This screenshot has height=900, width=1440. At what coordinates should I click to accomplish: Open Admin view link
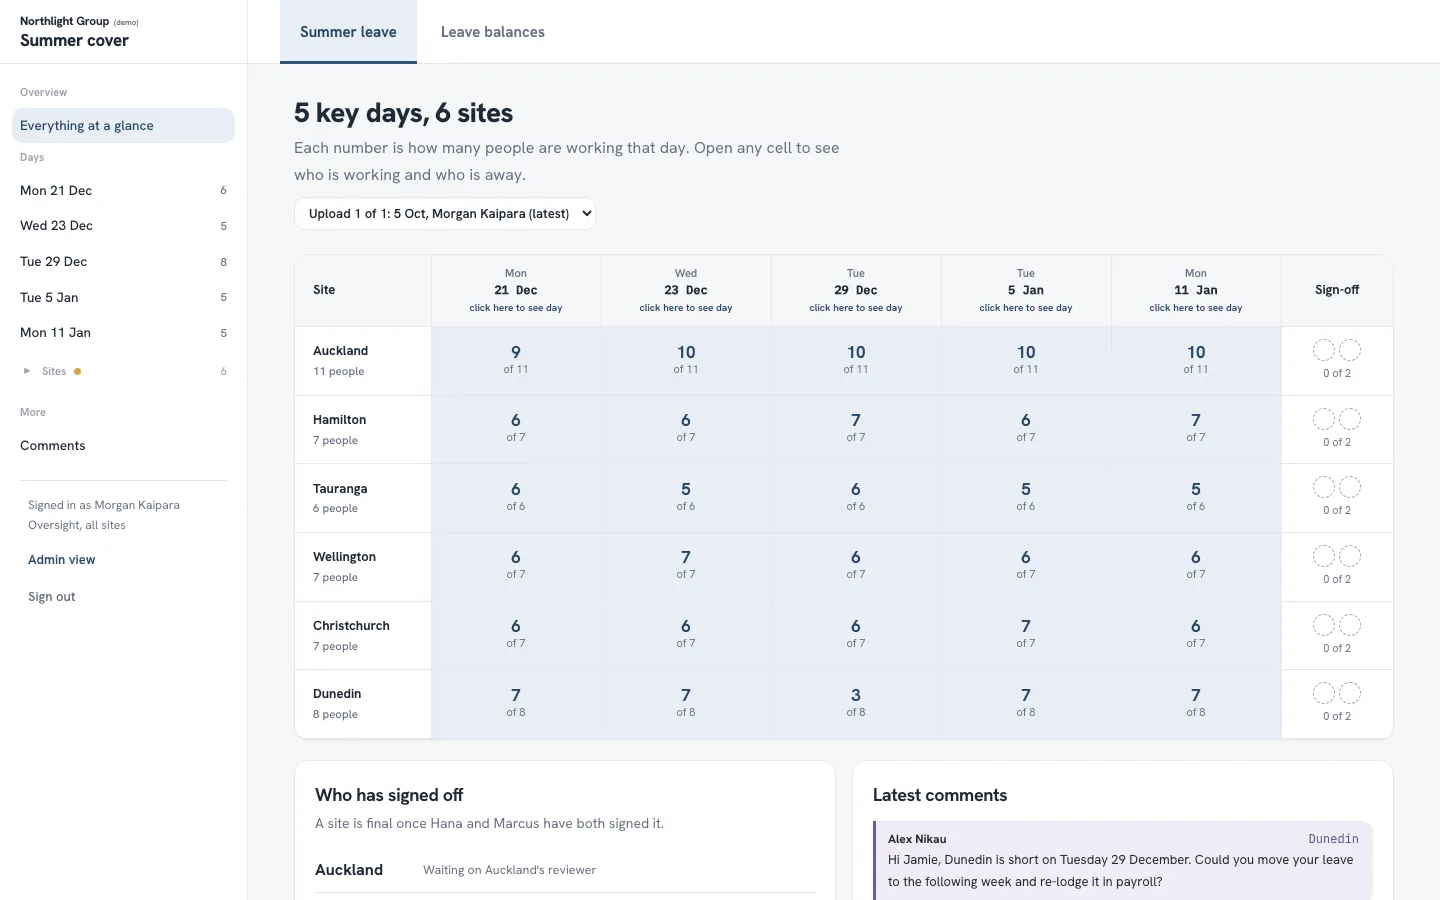point(62,560)
